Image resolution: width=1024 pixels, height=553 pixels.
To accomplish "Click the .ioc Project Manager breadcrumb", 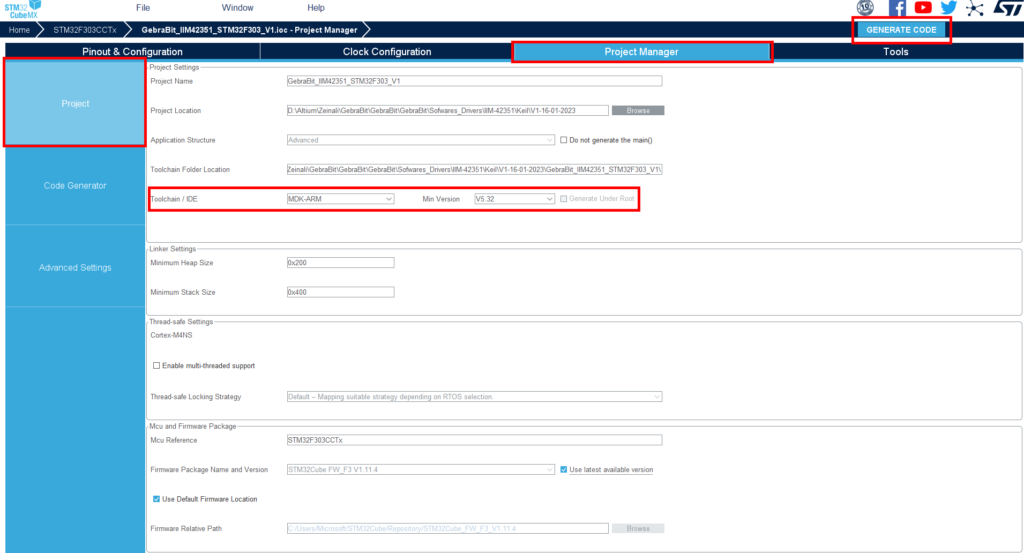I will (249, 30).
